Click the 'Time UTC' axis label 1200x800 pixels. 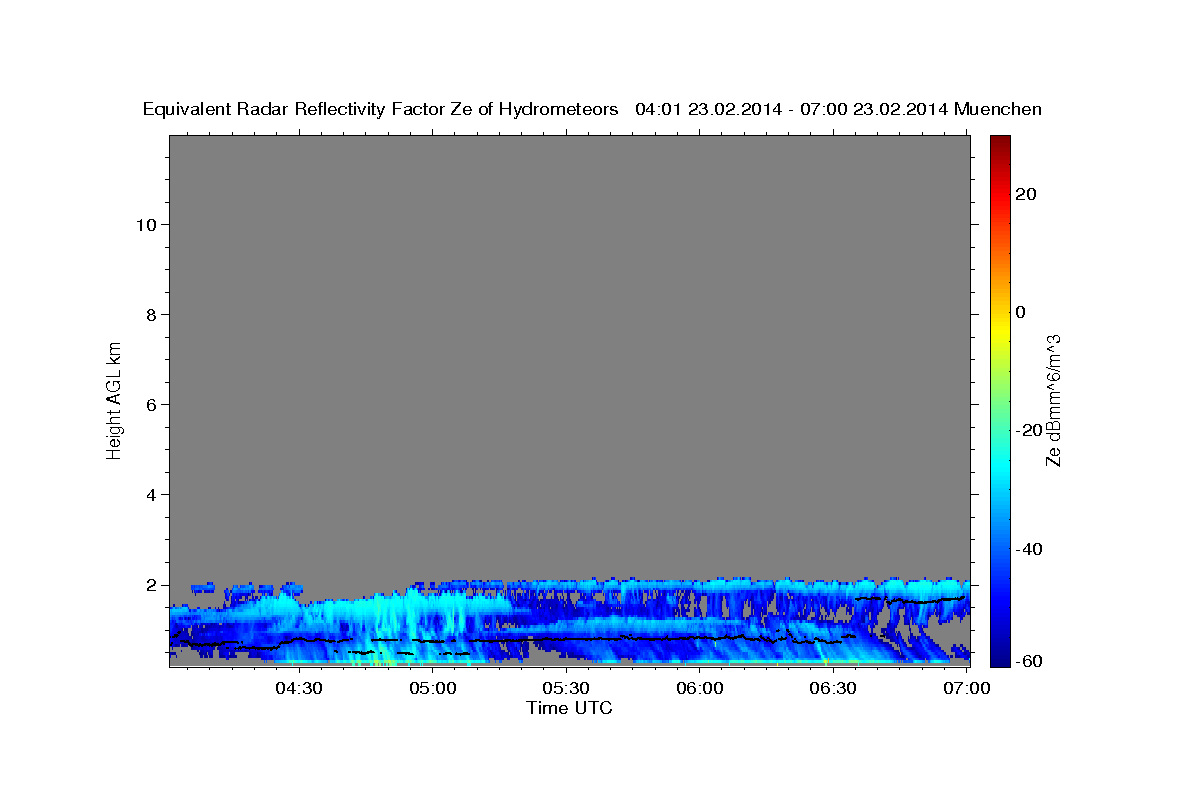(x=569, y=708)
